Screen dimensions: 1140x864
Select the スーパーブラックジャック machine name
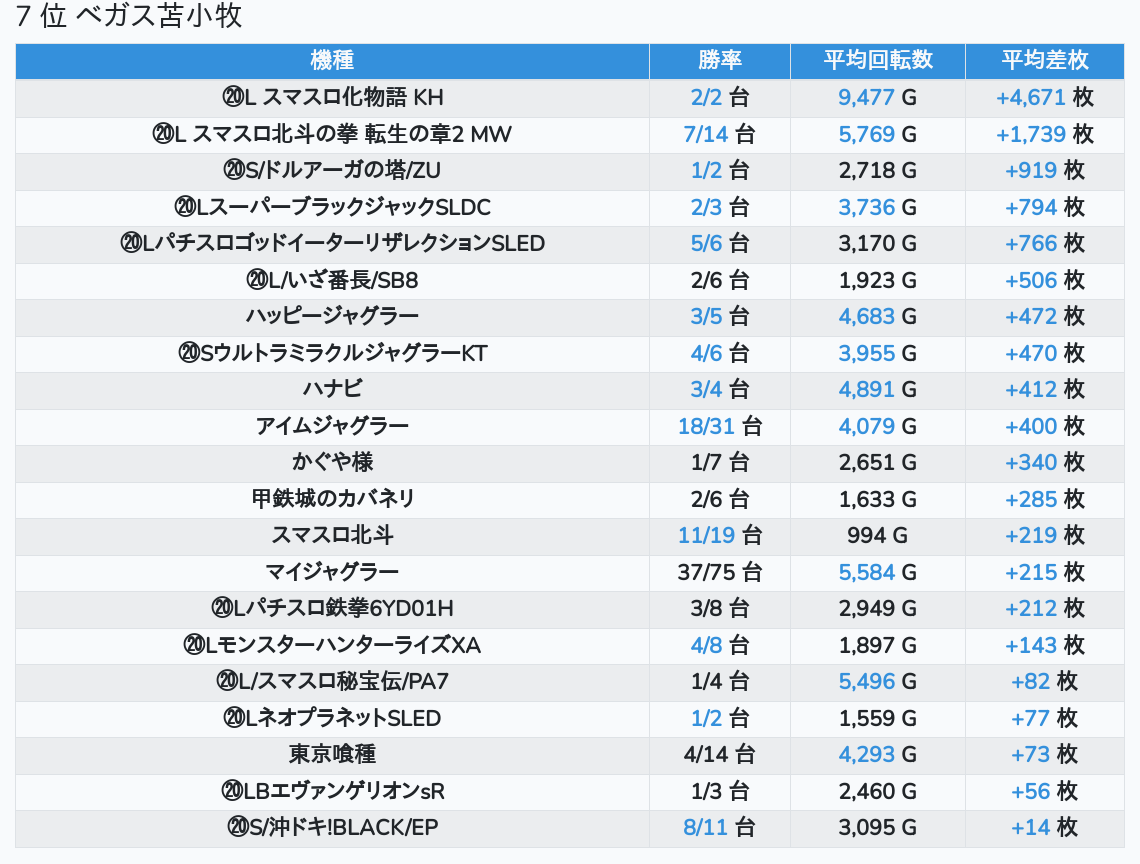pos(332,207)
